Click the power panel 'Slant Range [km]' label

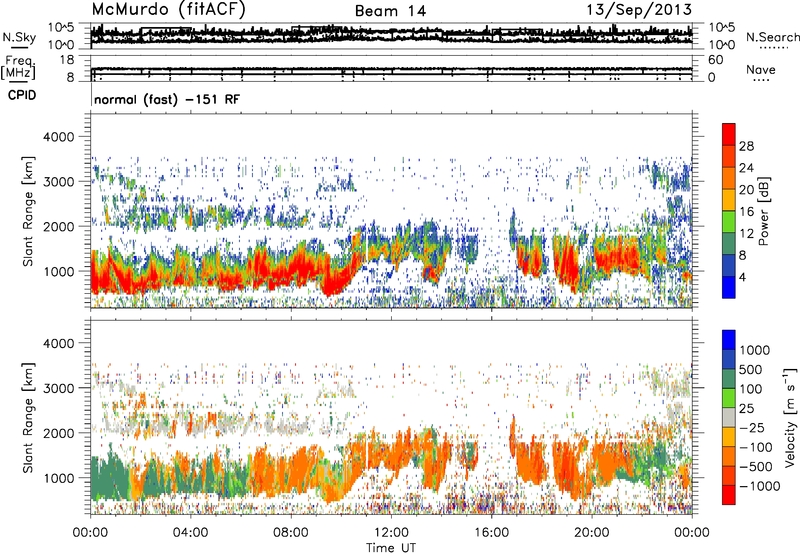(x=28, y=211)
